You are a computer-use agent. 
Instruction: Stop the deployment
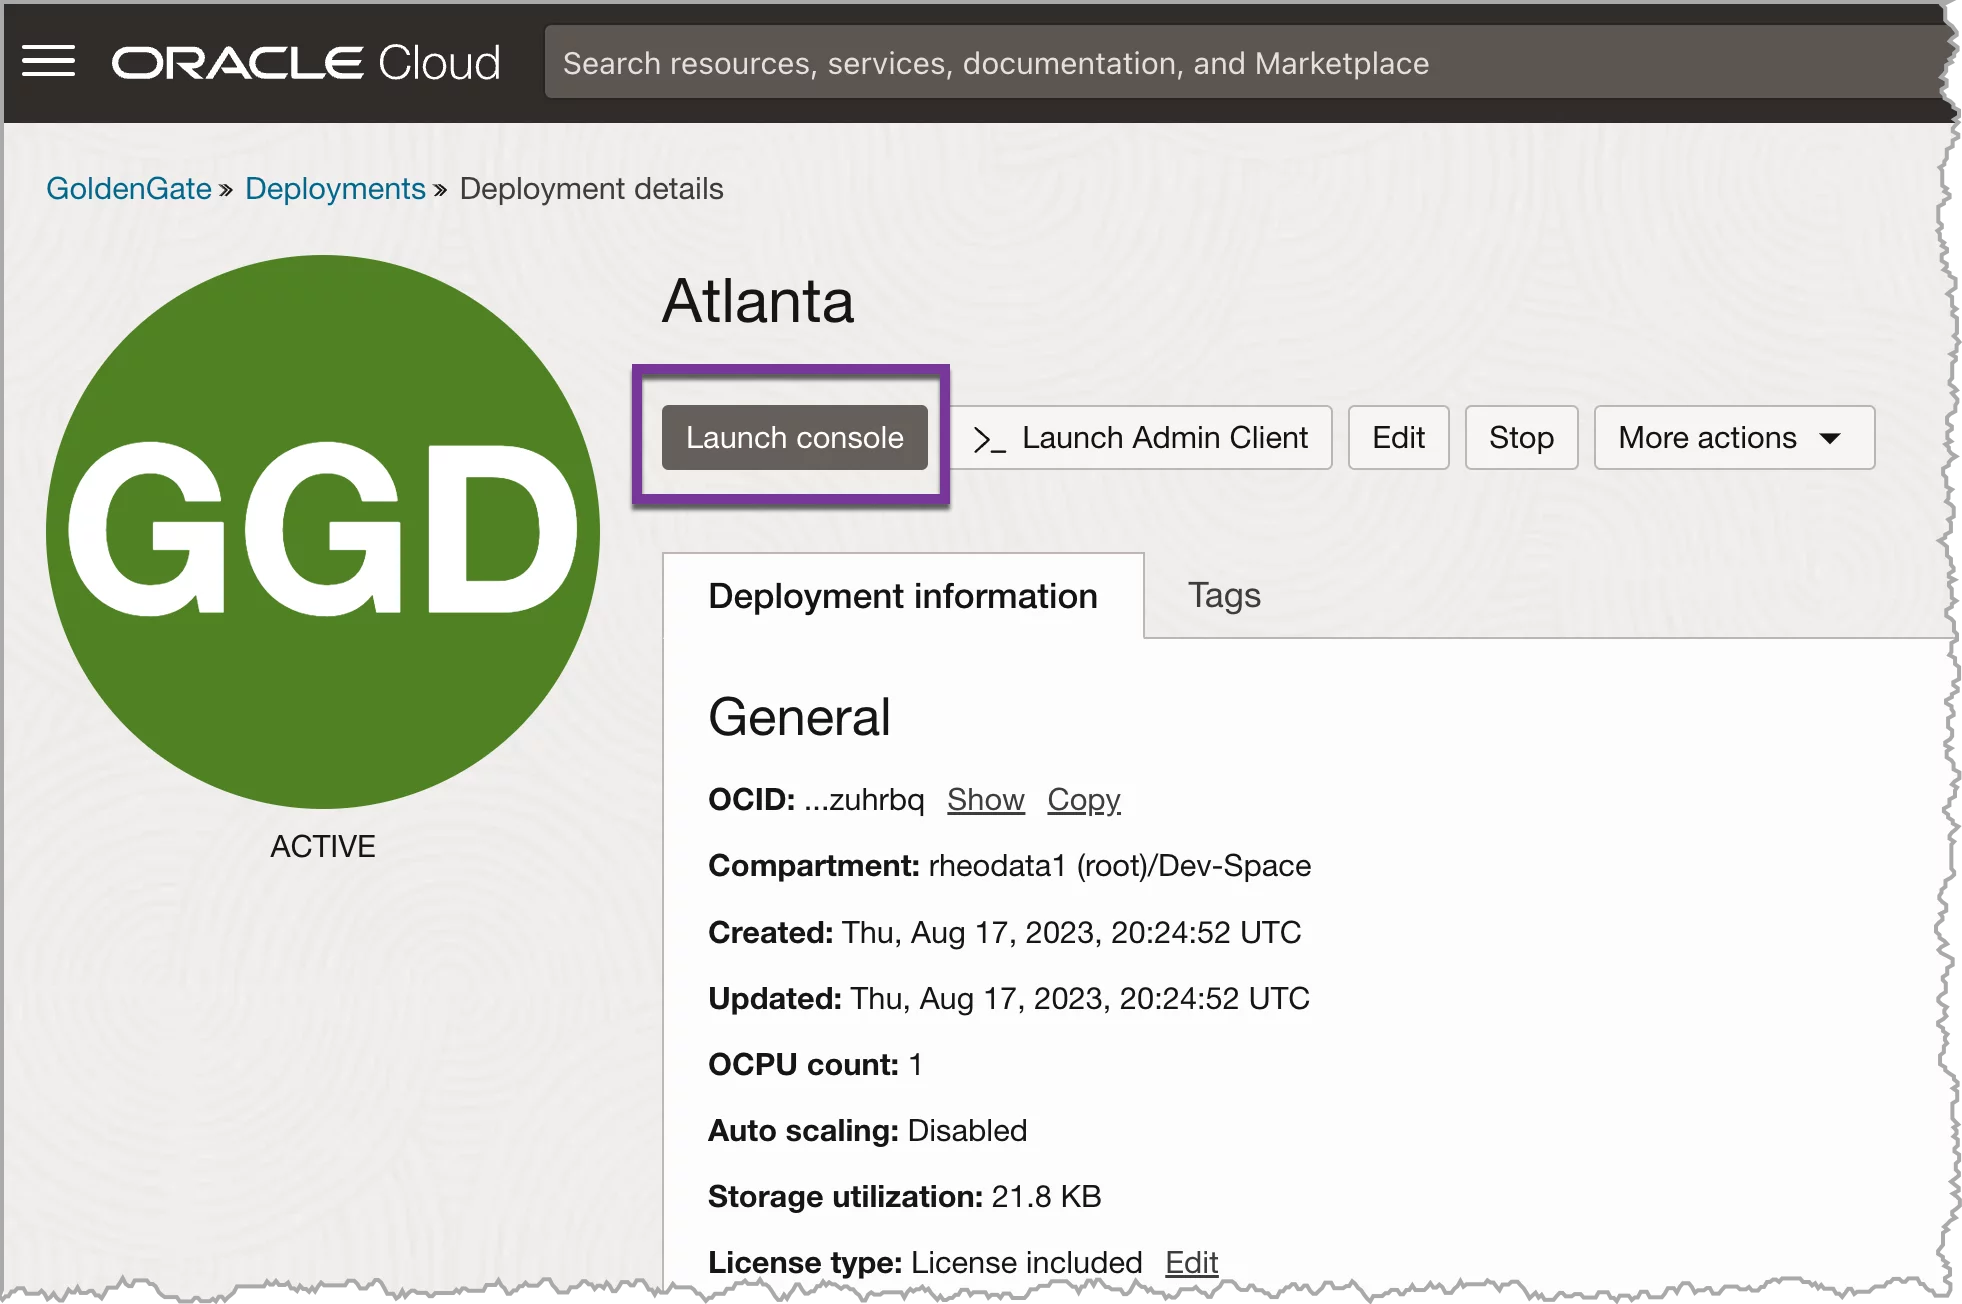click(1521, 437)
